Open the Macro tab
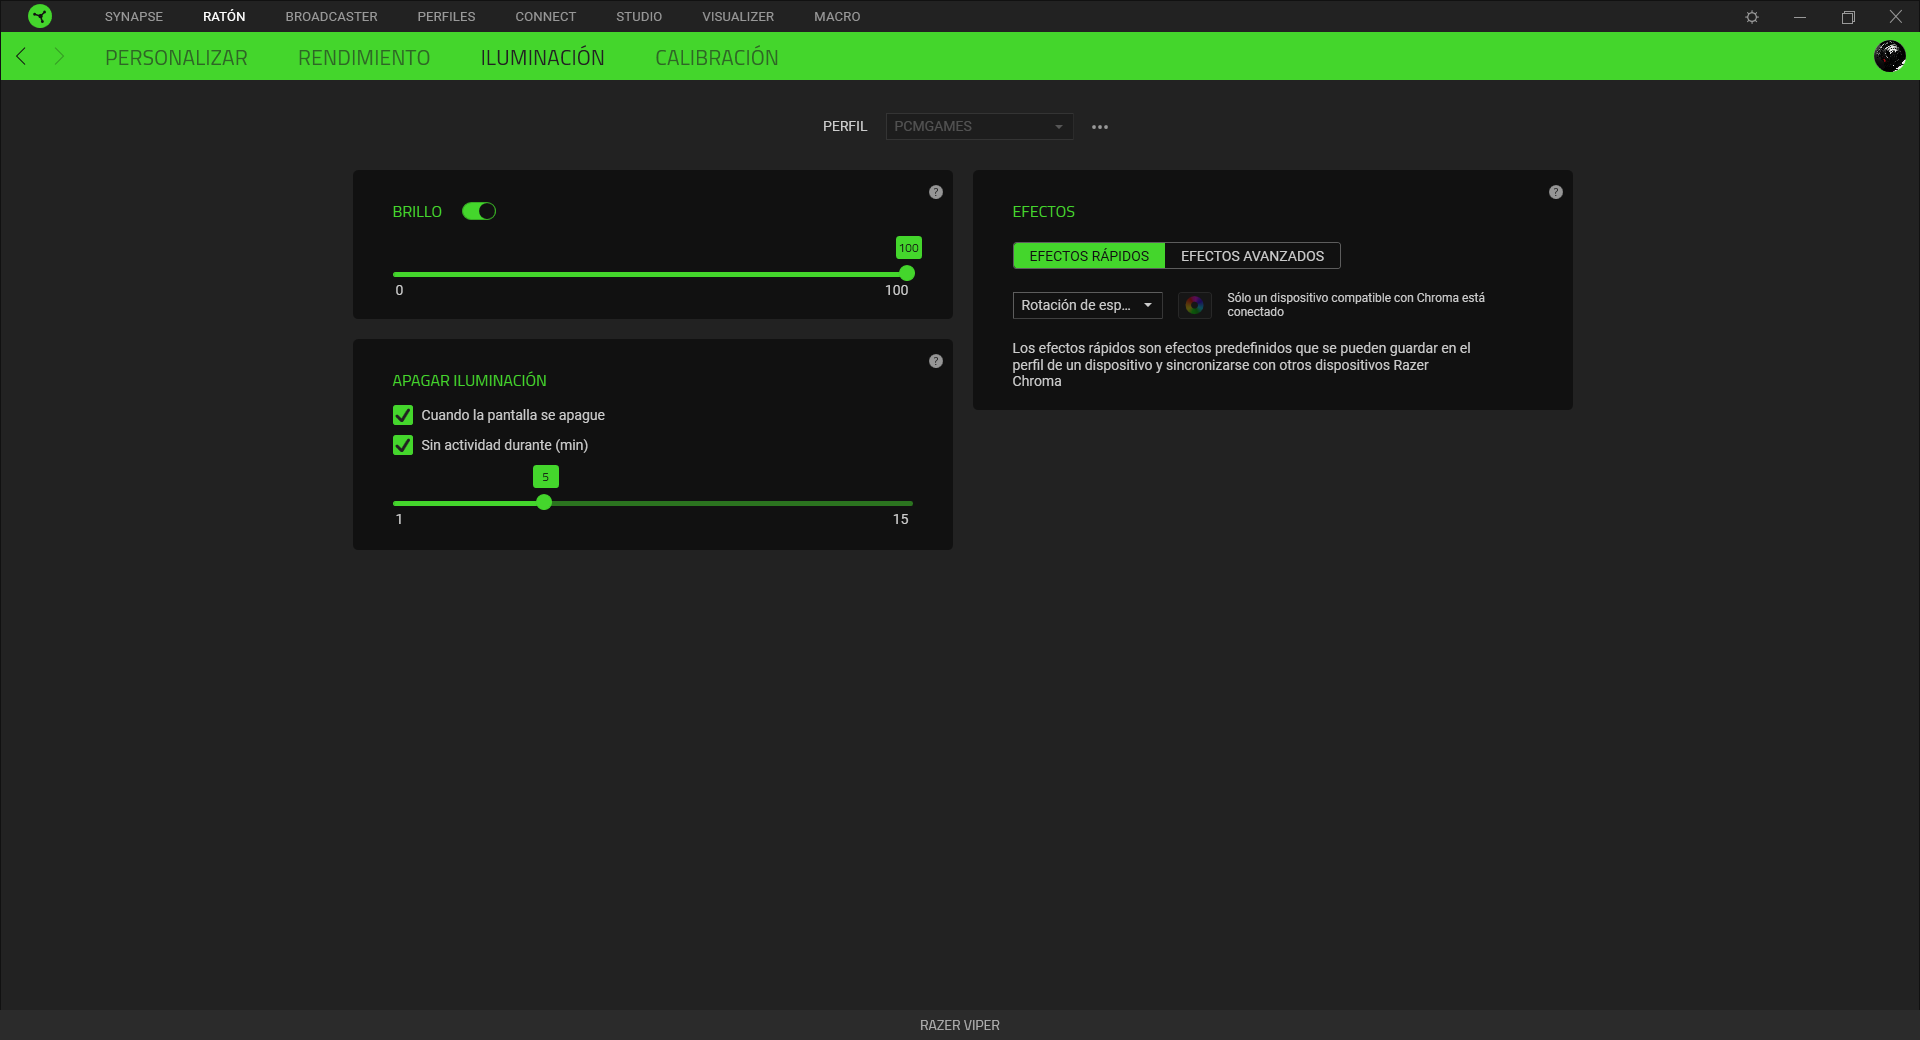 coord(837,17)
